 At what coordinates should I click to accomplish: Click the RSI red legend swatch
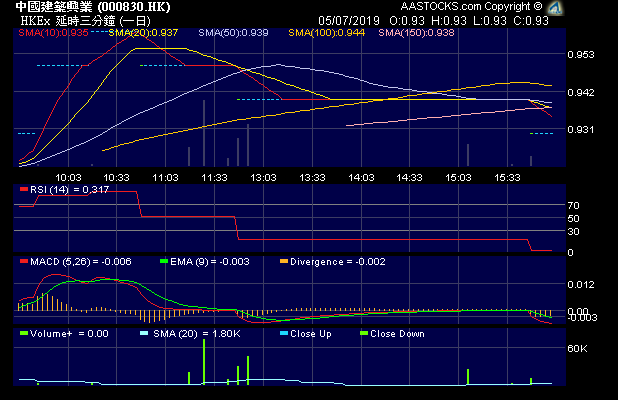(24, 190)
